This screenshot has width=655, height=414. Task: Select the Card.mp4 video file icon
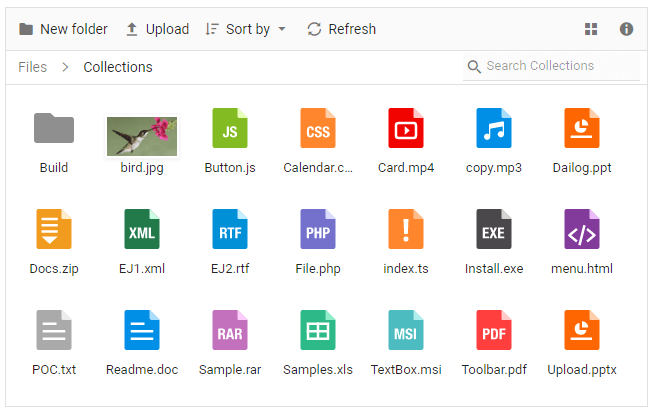[406, 129]
